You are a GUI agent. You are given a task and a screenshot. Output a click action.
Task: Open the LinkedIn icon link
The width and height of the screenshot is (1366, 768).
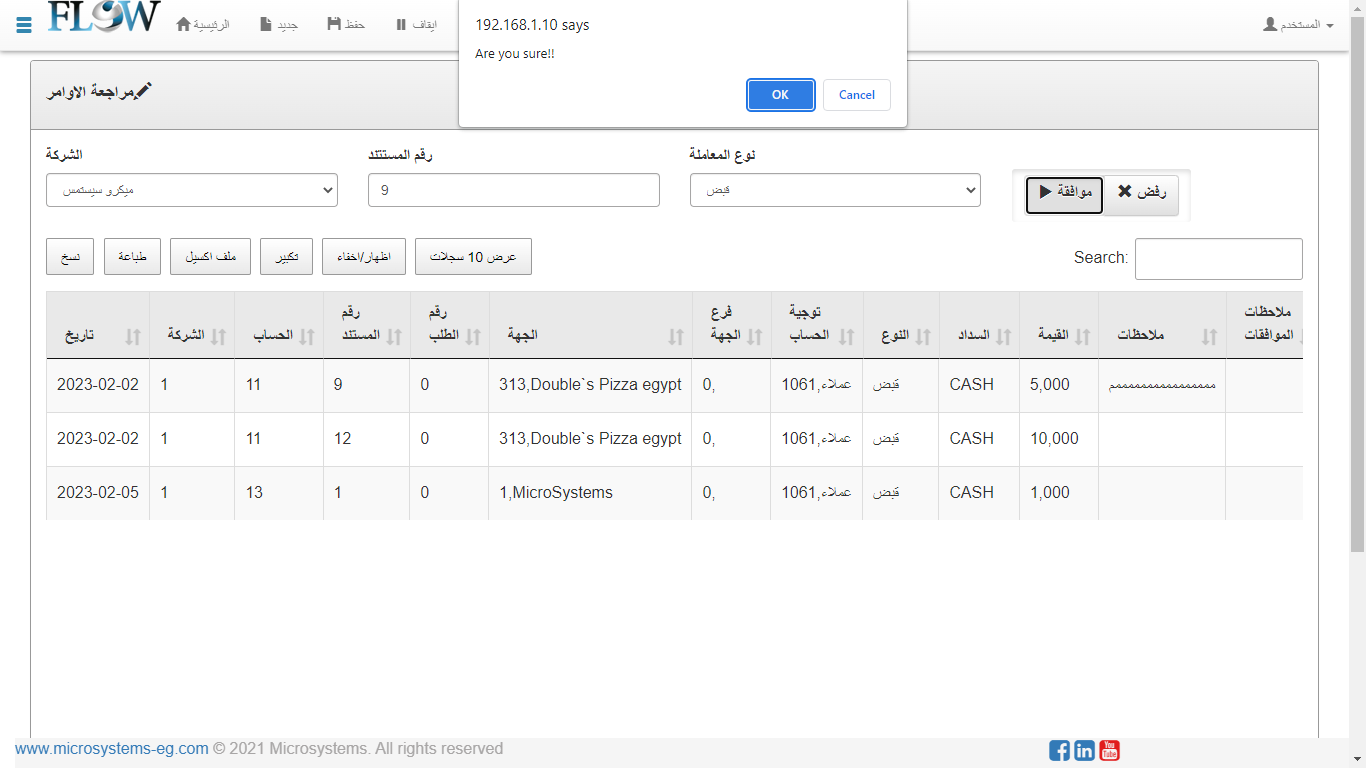(1084, 750)
